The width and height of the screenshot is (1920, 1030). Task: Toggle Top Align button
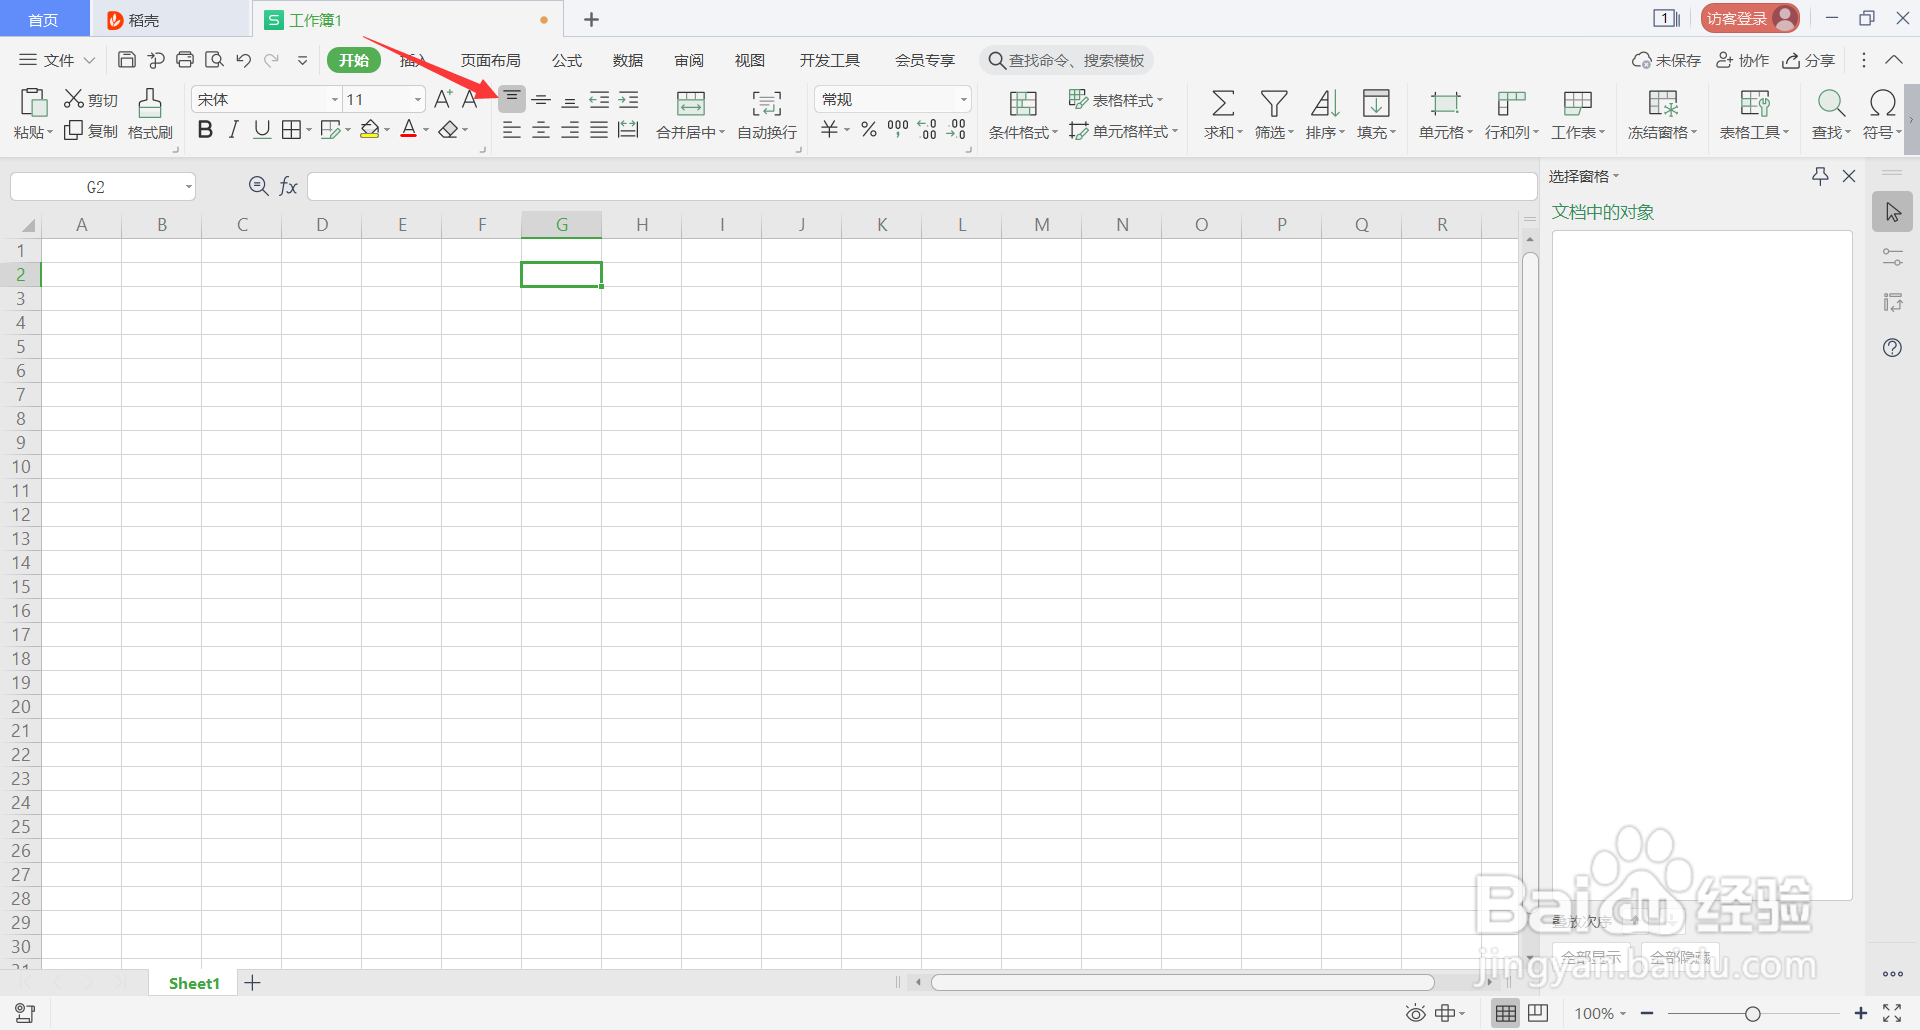(x=511, y=99)
